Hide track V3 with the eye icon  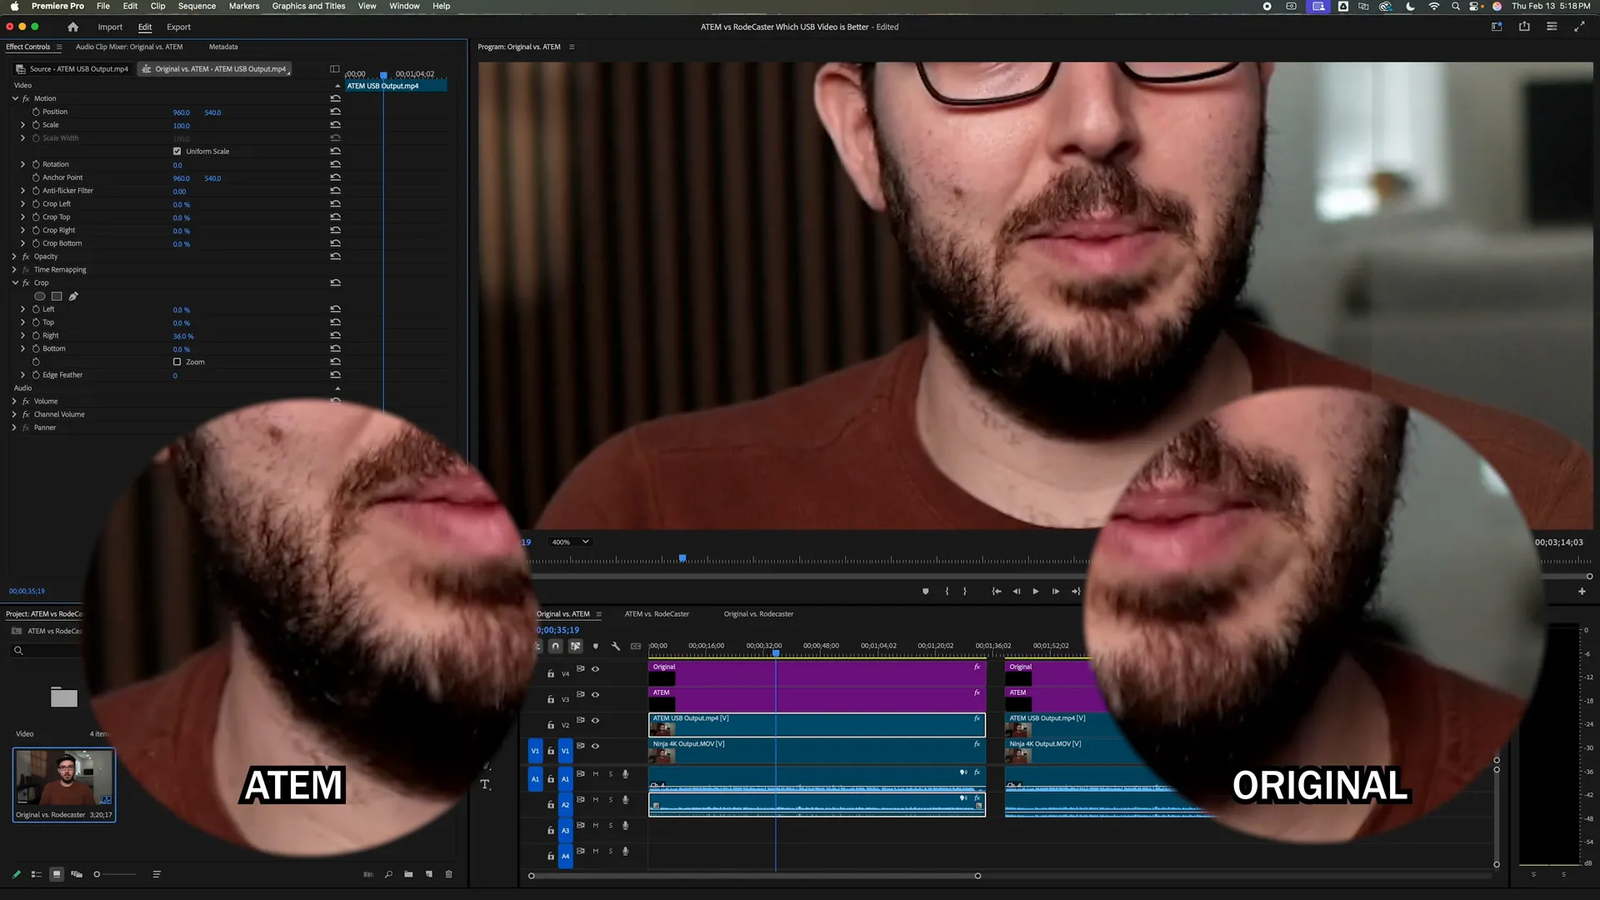pyautogui.click(x=595, y=695)
